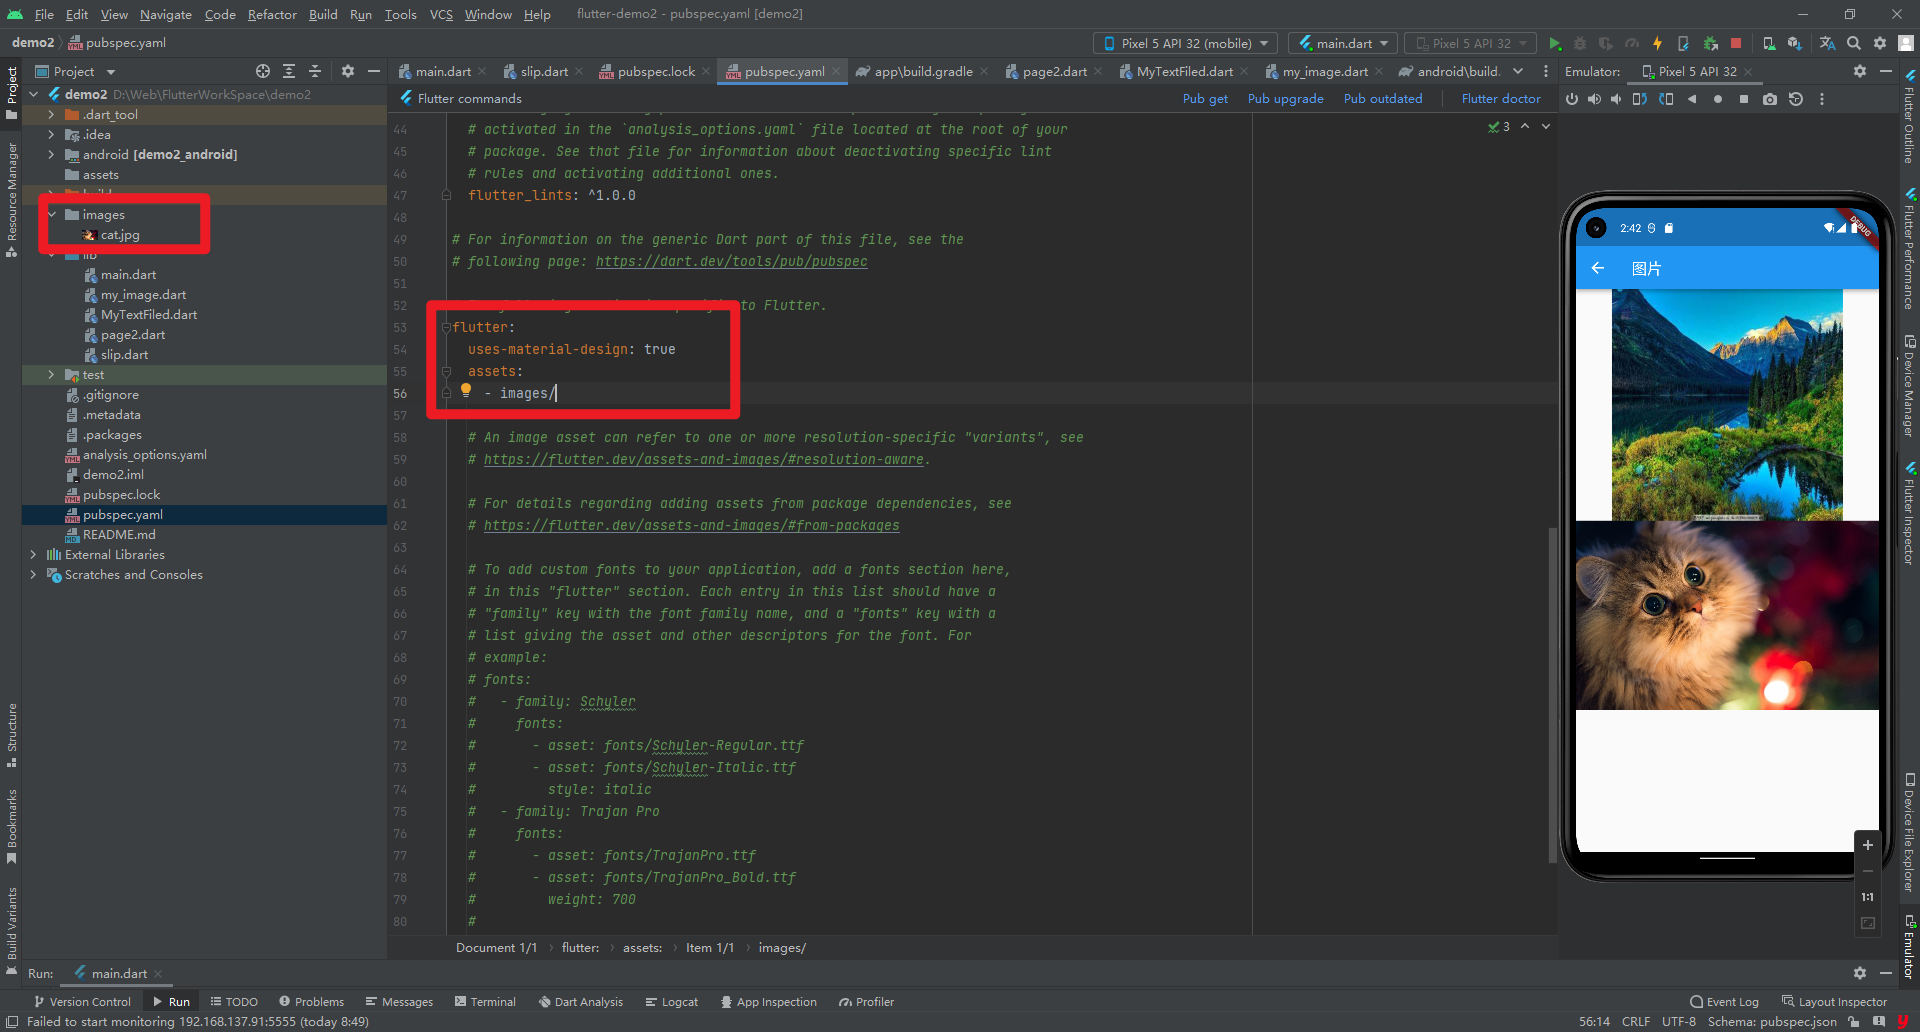Image resolution: width=1920 pixels, height=1032 pixels.
Task: Click Pub upgrade link
Action: [x=1285, y=98]
